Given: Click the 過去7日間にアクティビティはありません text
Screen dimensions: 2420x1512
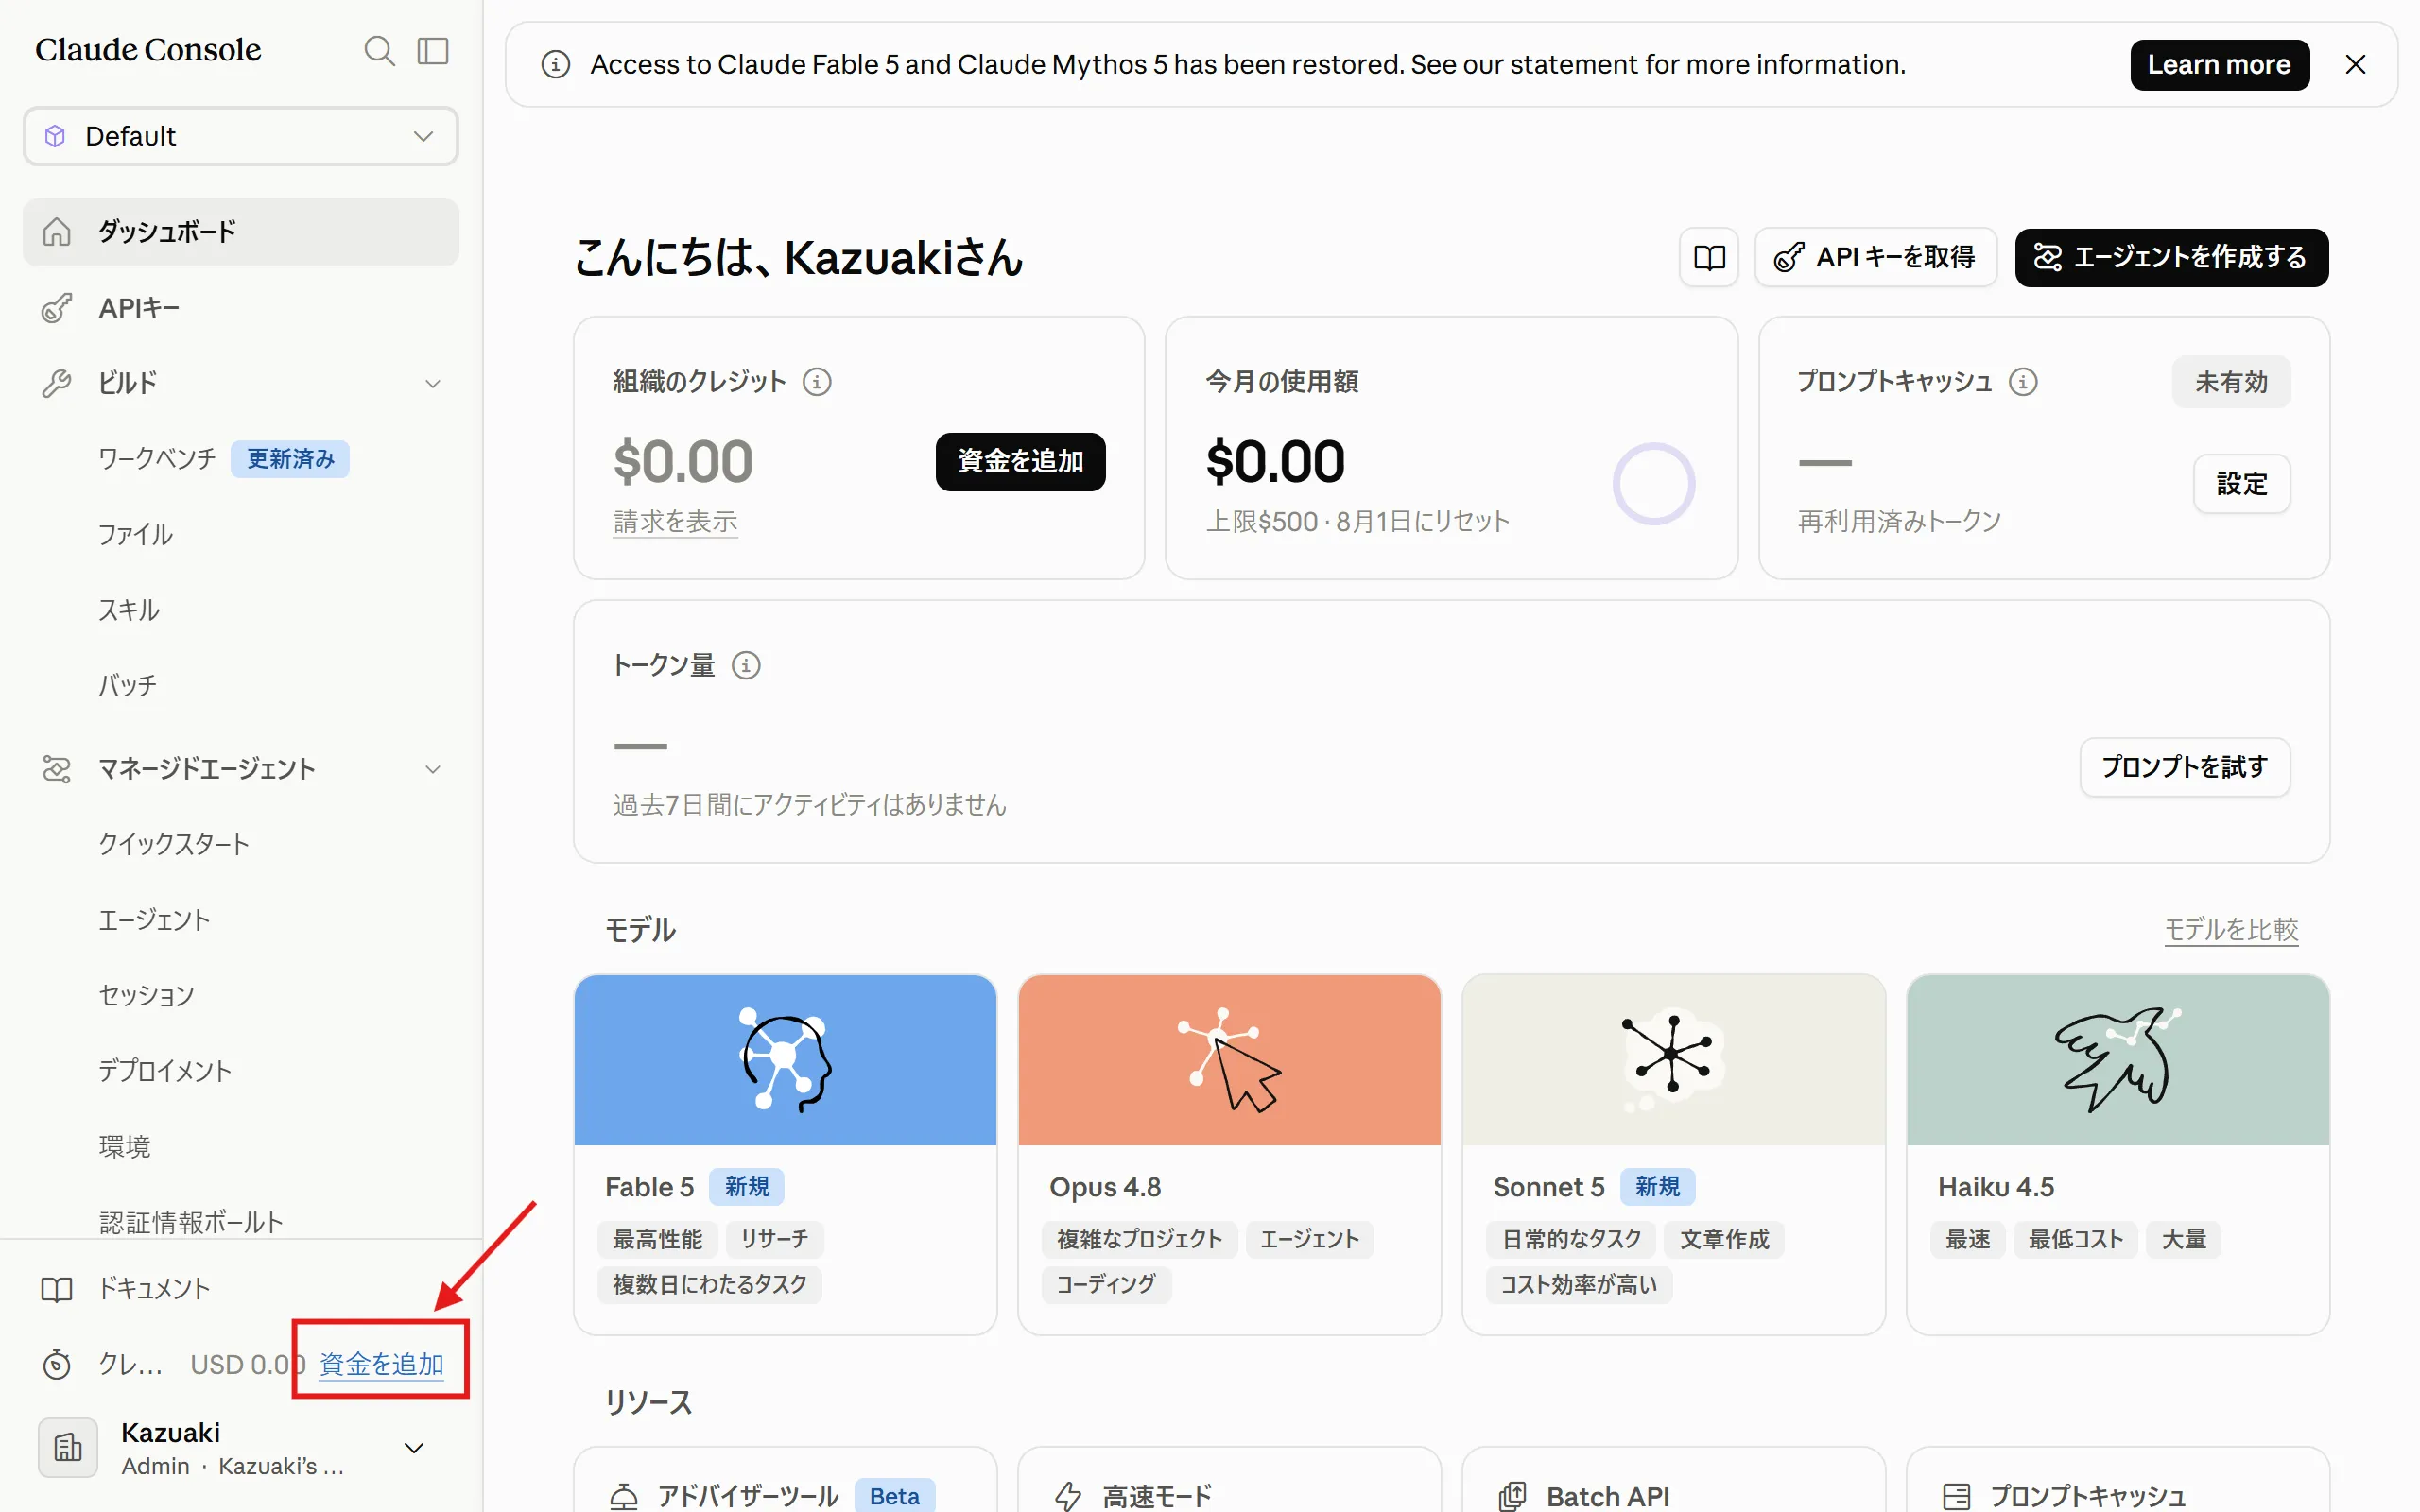Looking at the screenshot, I should point(810,806).
